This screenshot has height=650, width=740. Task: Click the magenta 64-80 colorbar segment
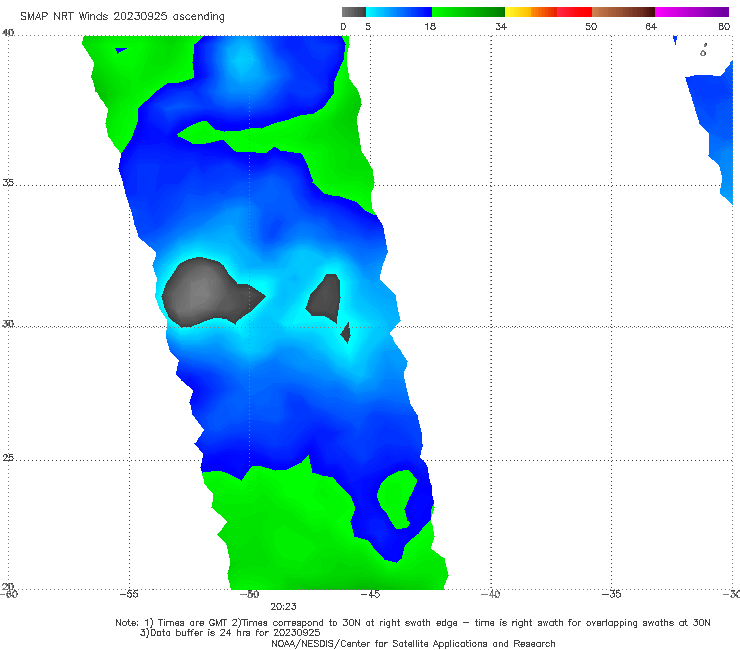point(692,12)
